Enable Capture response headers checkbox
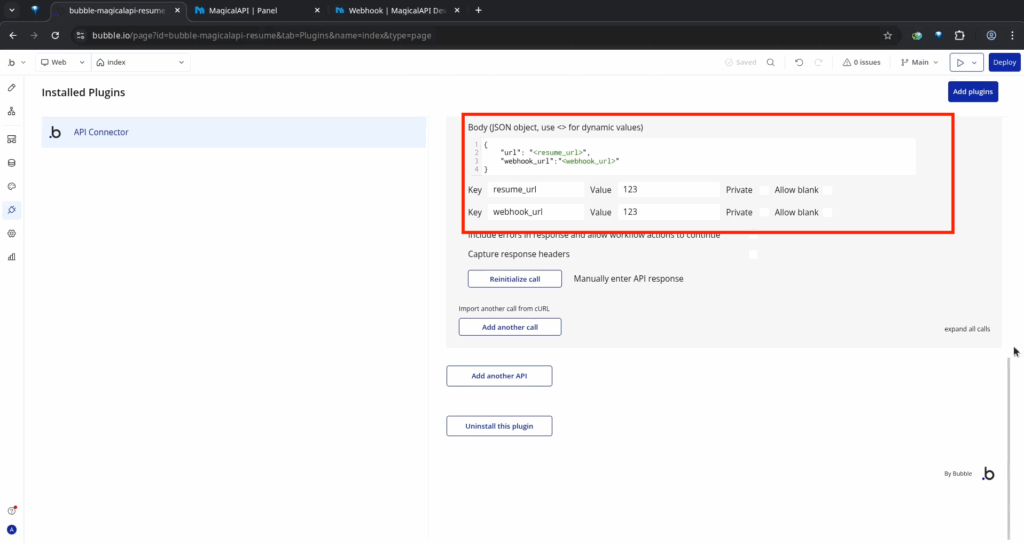 (x=753, y=254)
